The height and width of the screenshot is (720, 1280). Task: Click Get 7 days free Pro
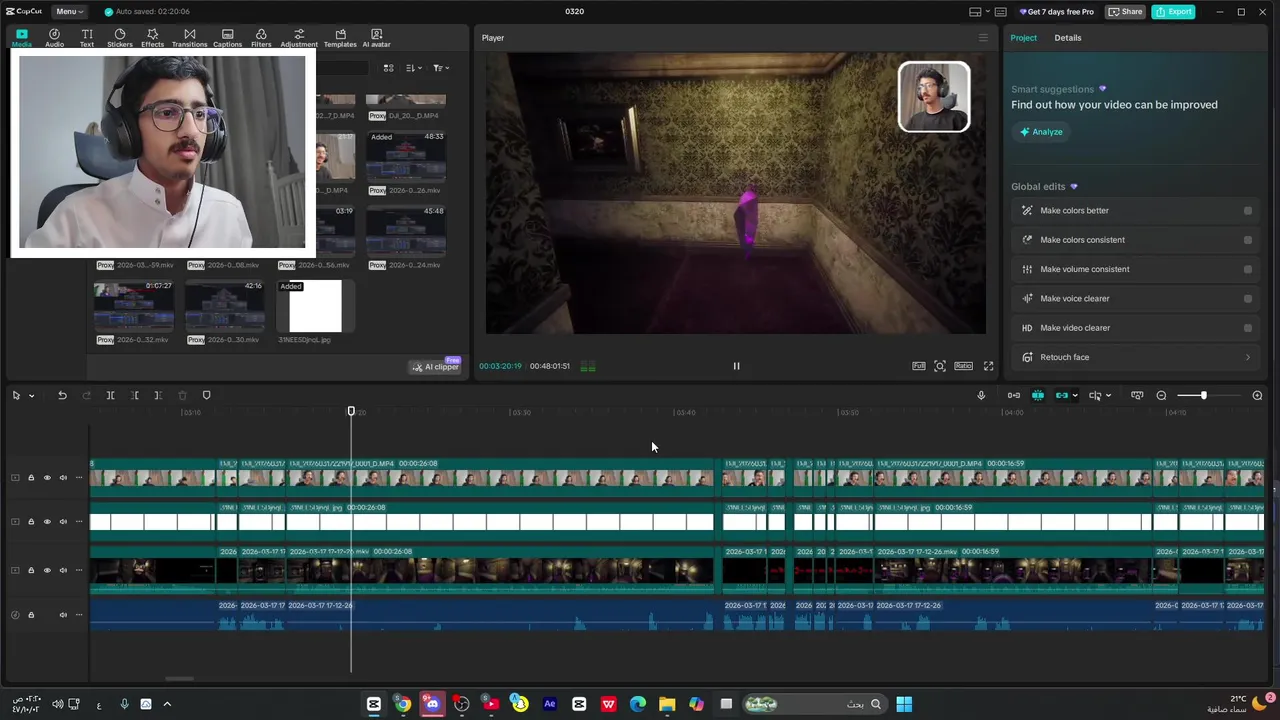point(1057,11)
